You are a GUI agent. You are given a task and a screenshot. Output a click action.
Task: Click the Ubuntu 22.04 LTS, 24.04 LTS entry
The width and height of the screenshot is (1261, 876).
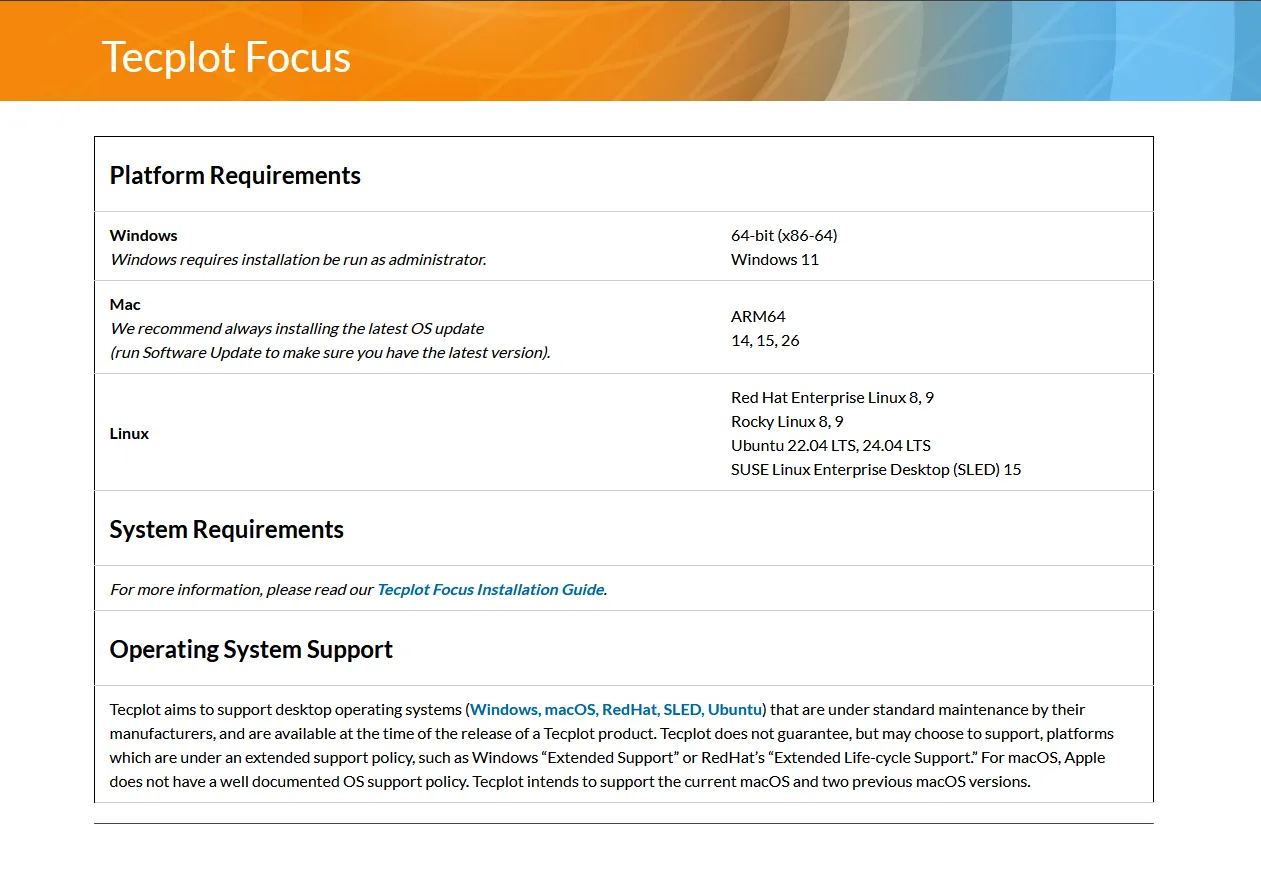(x=830, y=445)
